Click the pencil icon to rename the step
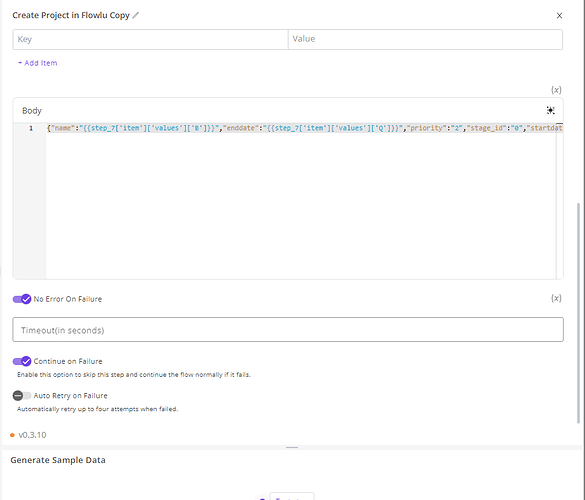The image size is (585, 500). click(136, 15)
